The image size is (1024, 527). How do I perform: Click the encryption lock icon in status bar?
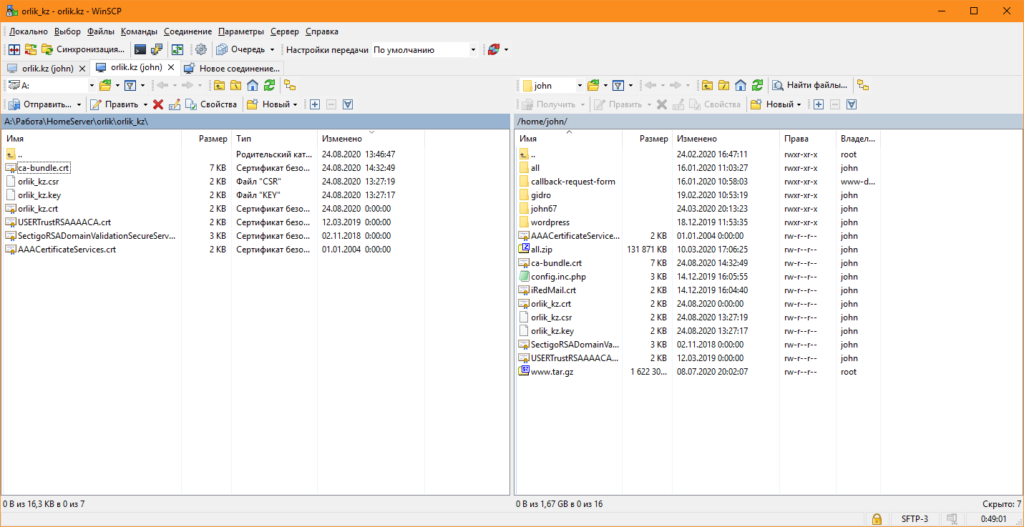877,519
